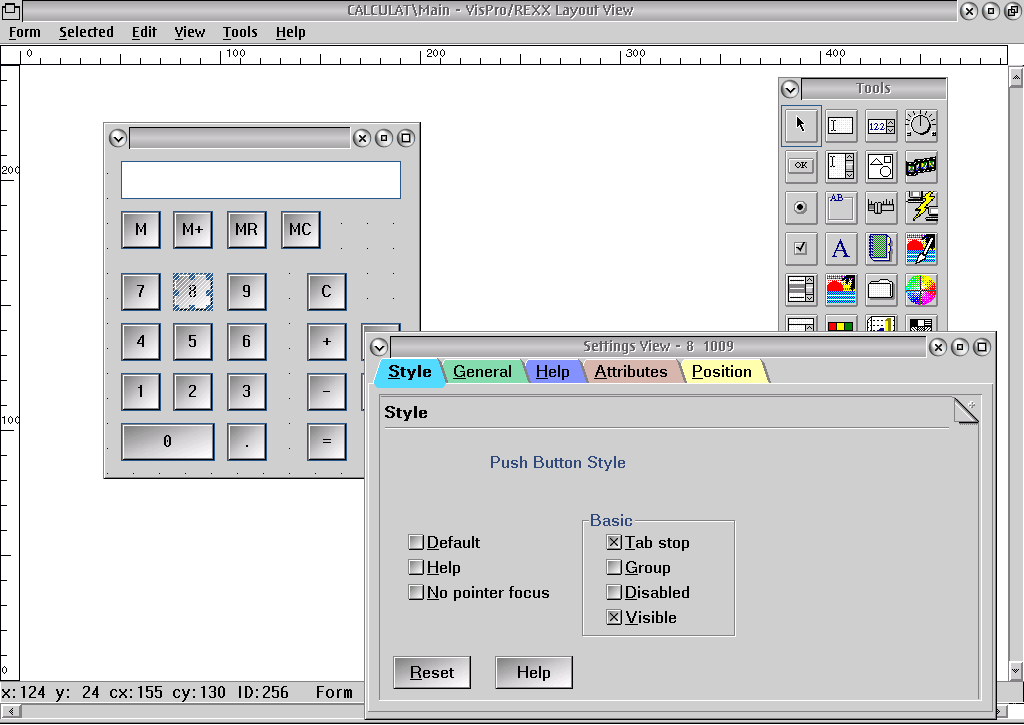1024x725 pixels.
Task: Choose the radio button tool in Tools
Action: point(801,208)
